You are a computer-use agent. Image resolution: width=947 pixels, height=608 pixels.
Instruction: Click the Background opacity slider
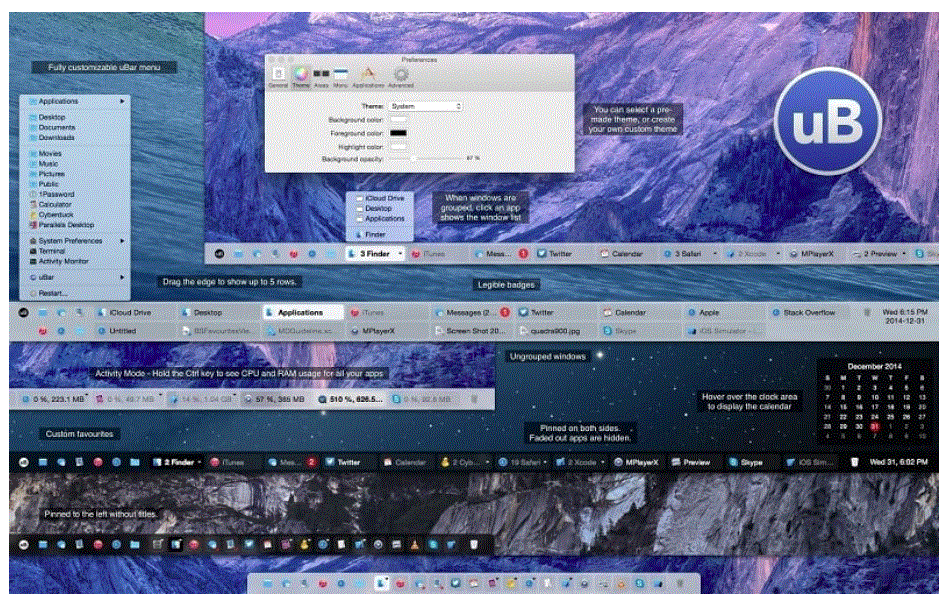tap(426, 159)
